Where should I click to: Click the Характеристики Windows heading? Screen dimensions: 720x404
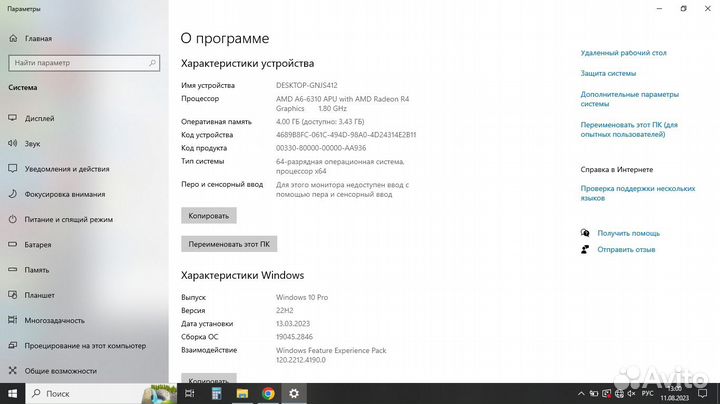coord(242,275)
